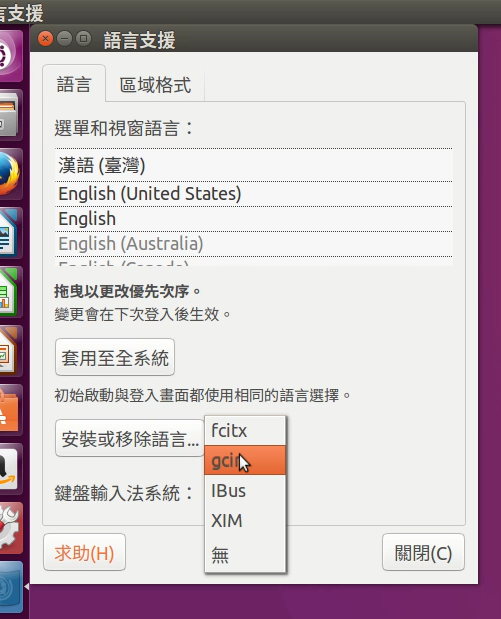Screen dimensions: 501x619
Task: Select fcitx in the input method list
Action: tap(245, 430)
